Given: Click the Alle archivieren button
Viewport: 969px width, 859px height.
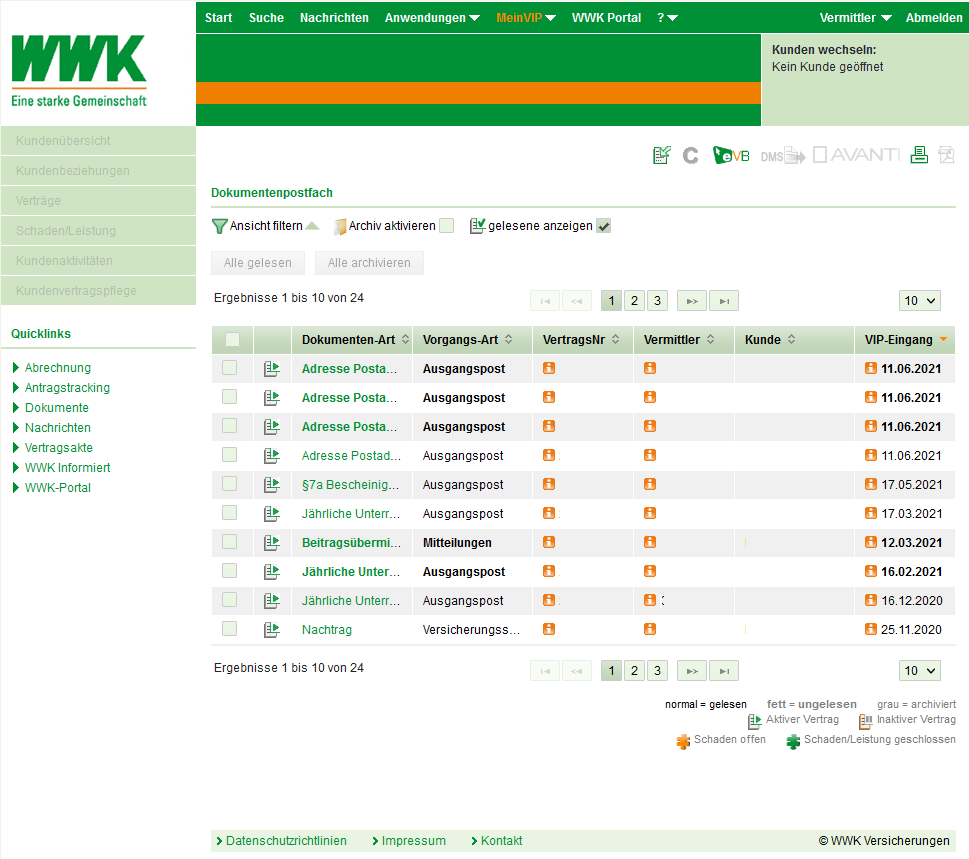Looking at the screenshot, I should (369, 263).
